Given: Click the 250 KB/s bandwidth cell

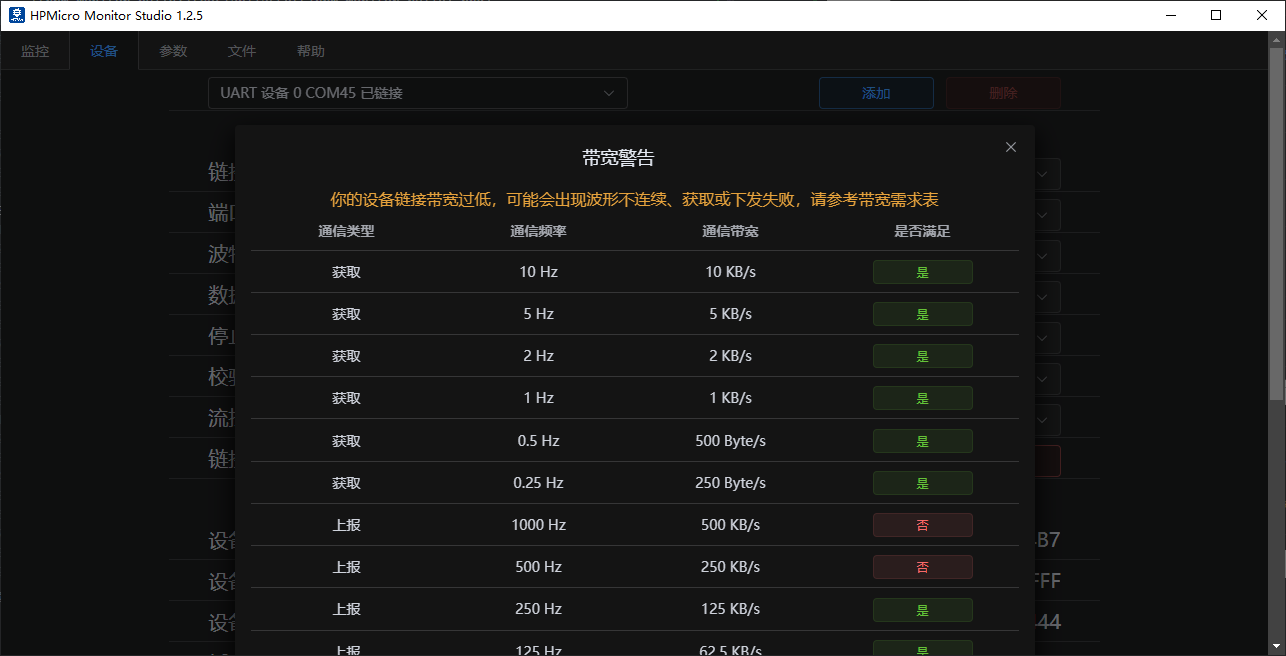Looking at the screenshot, I should tap(731, 567).
